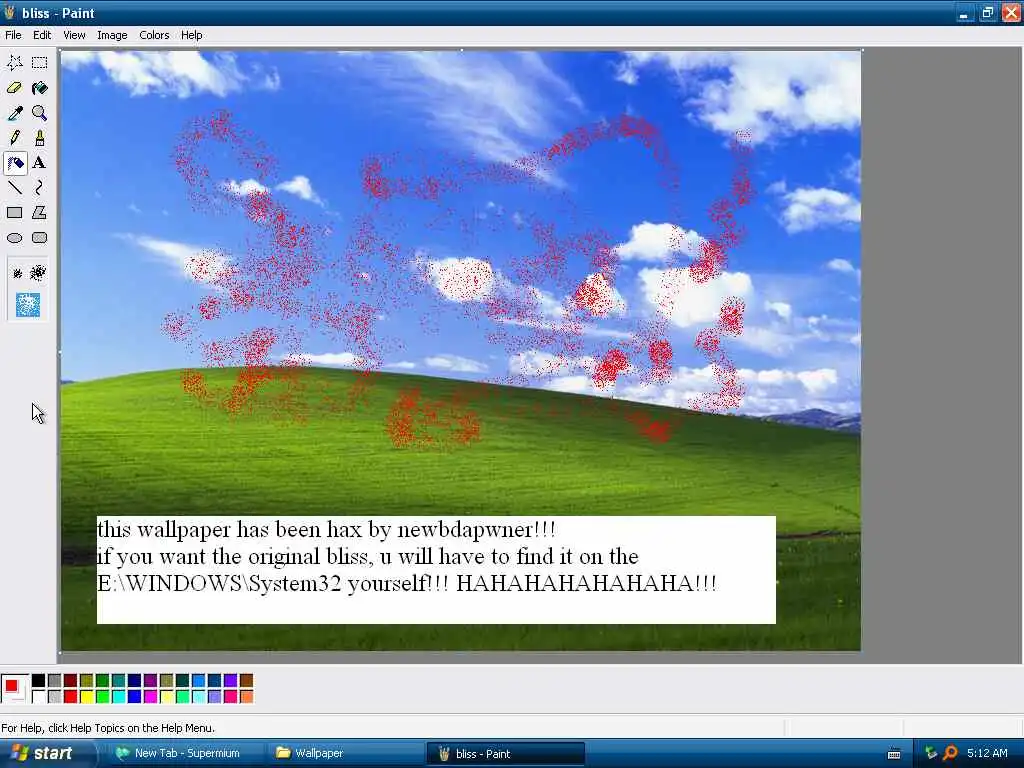
Task: Choose the medium airbrush spray size
Action: 38,273
